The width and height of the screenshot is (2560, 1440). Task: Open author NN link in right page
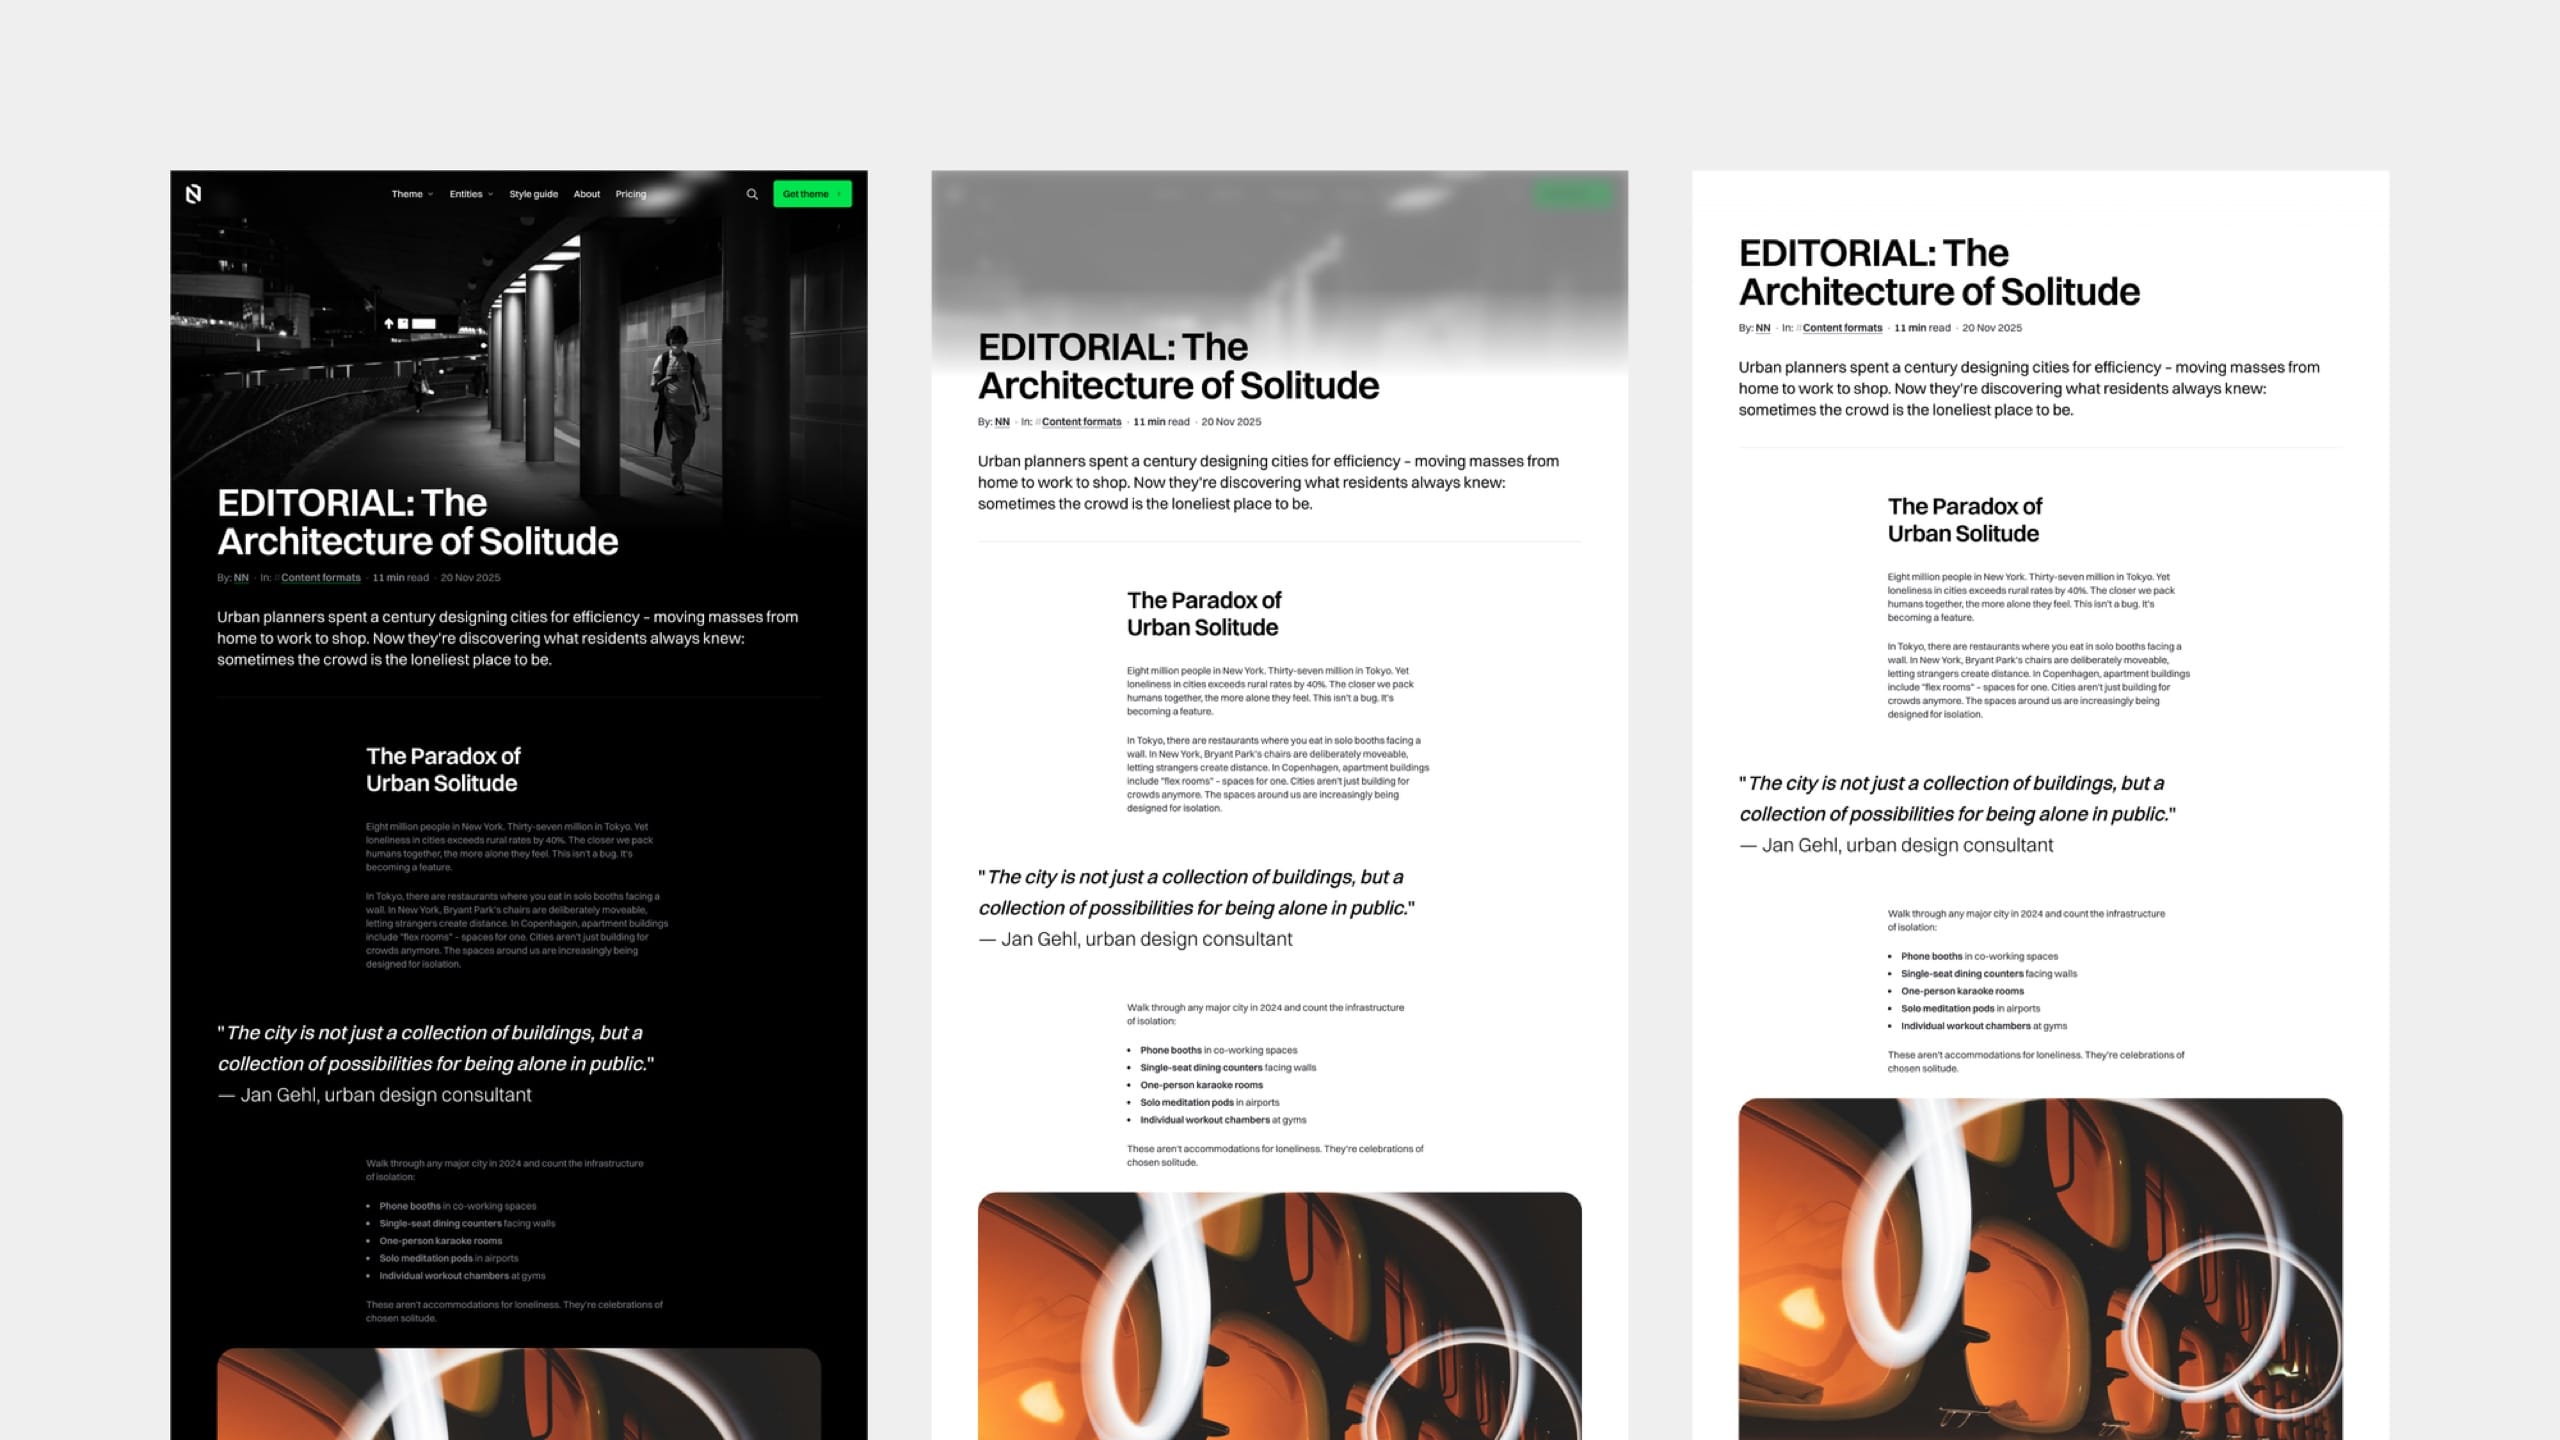(x=1763, y=328)
